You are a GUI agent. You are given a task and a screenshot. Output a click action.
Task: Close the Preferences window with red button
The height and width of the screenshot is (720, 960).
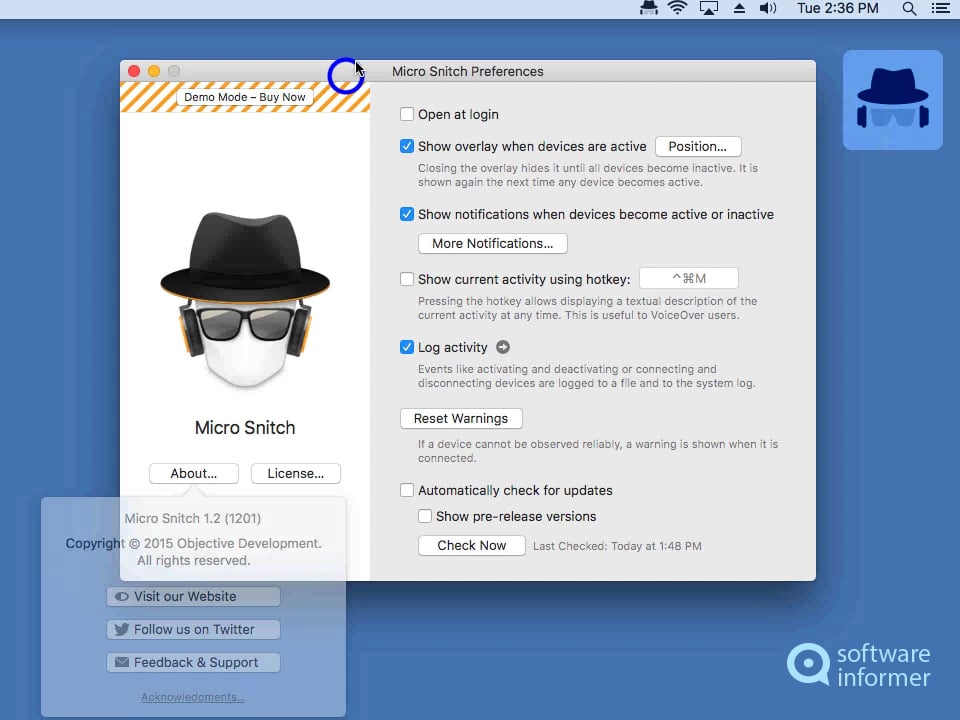134,71
